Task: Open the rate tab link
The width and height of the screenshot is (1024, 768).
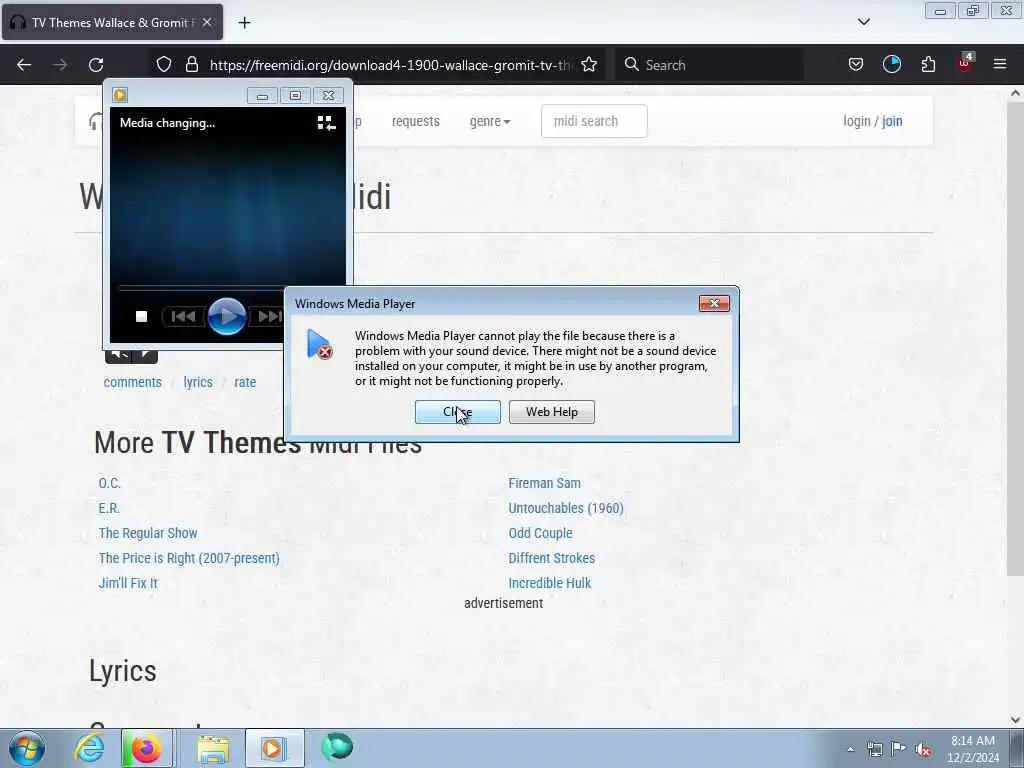Action: [245, 382]
